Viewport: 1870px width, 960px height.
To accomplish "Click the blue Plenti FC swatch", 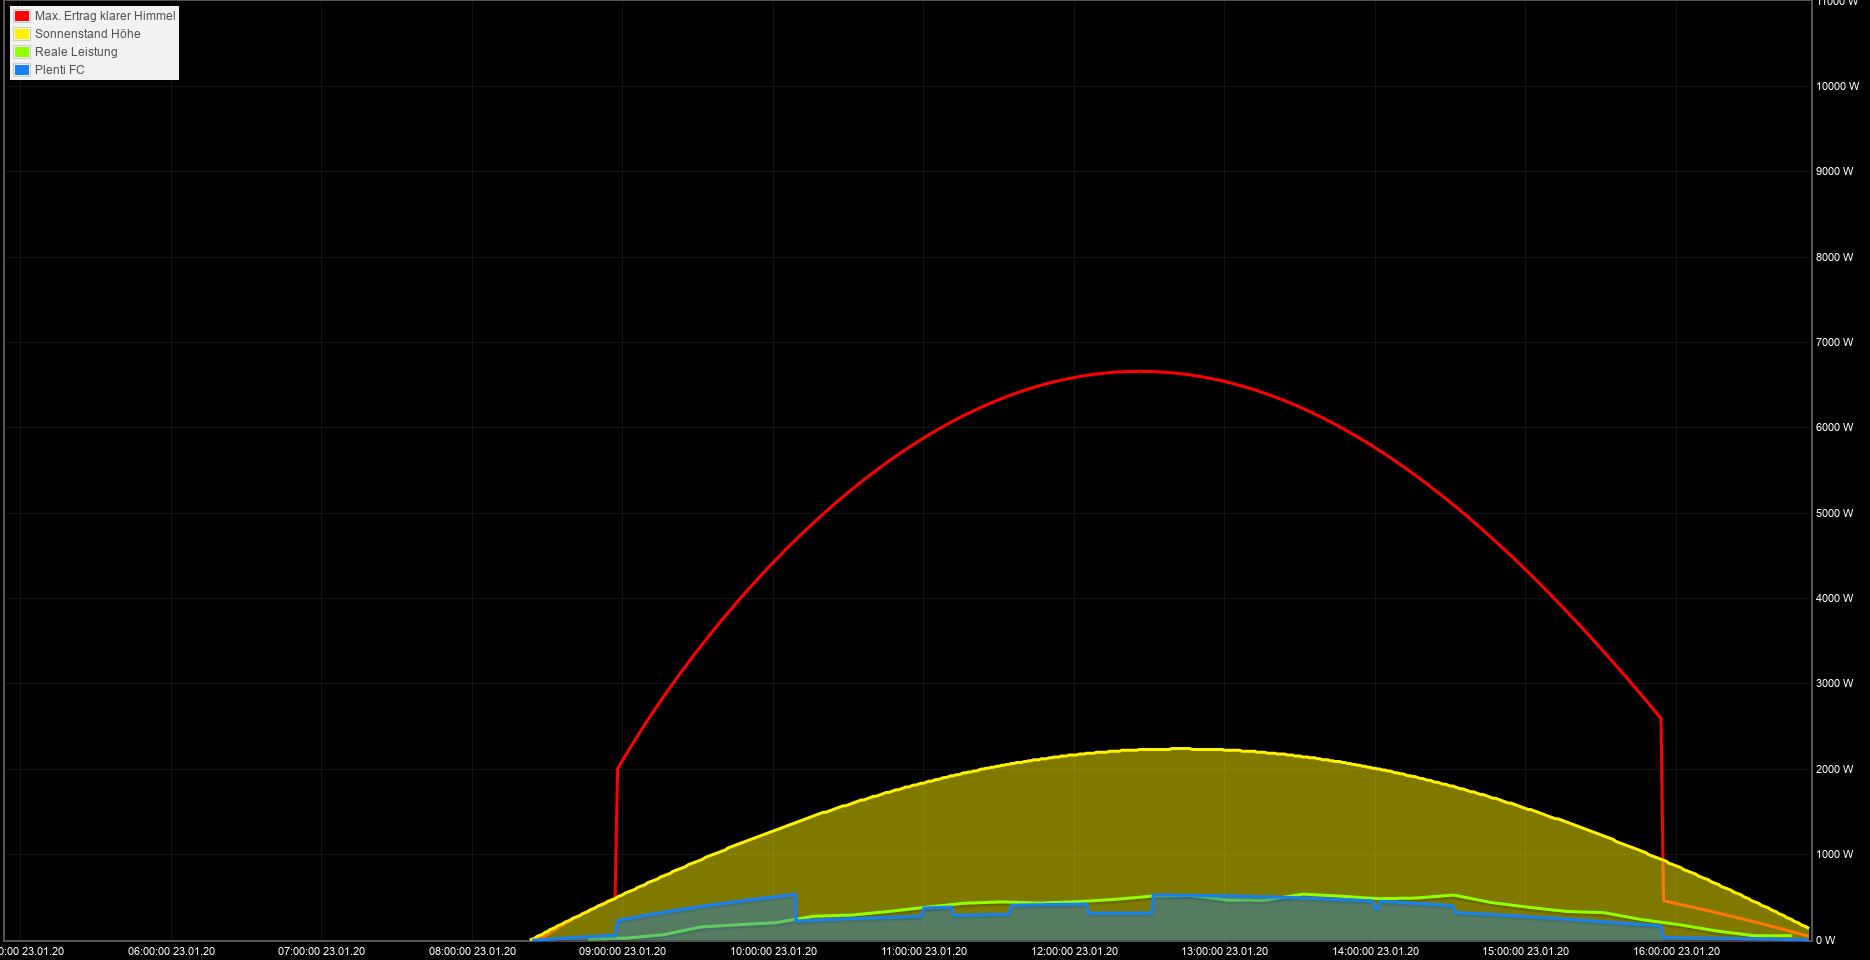I will pyautogui.click(x=22, y=70).
